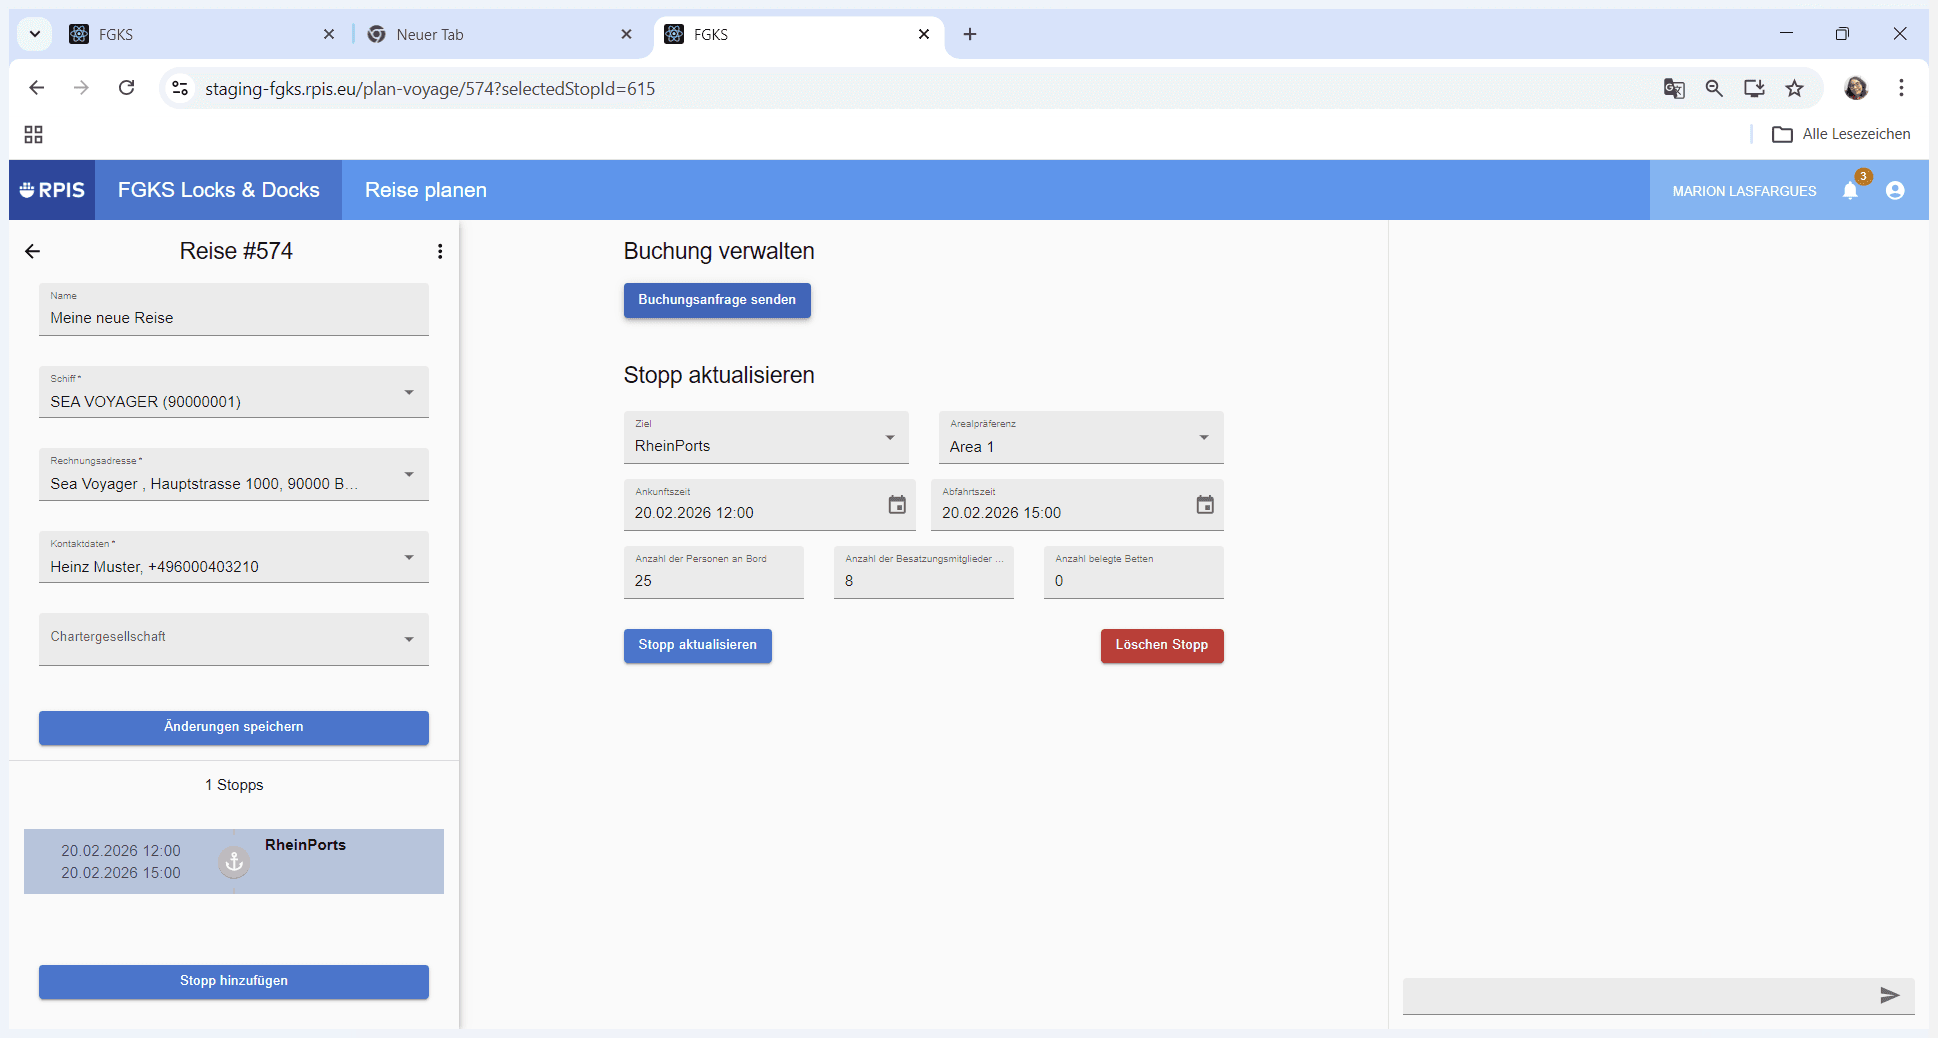
Task: Open the tab search dropdown arrow
Action: point(35,34)
